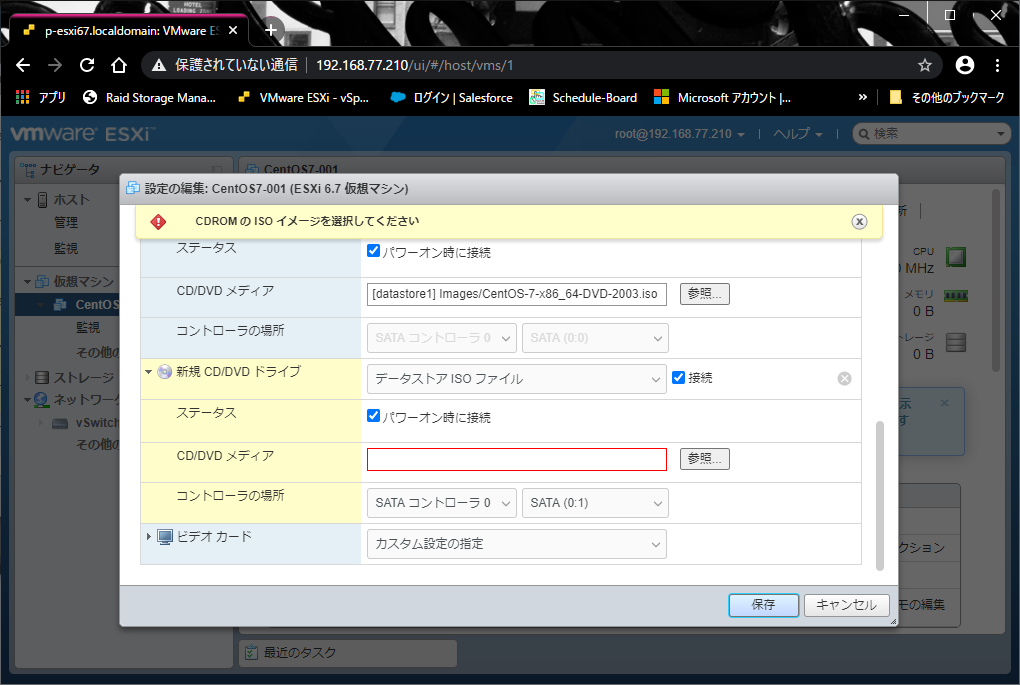Open the Chrome three-dot menu
1020x685 pixels.
click(997, 65)
